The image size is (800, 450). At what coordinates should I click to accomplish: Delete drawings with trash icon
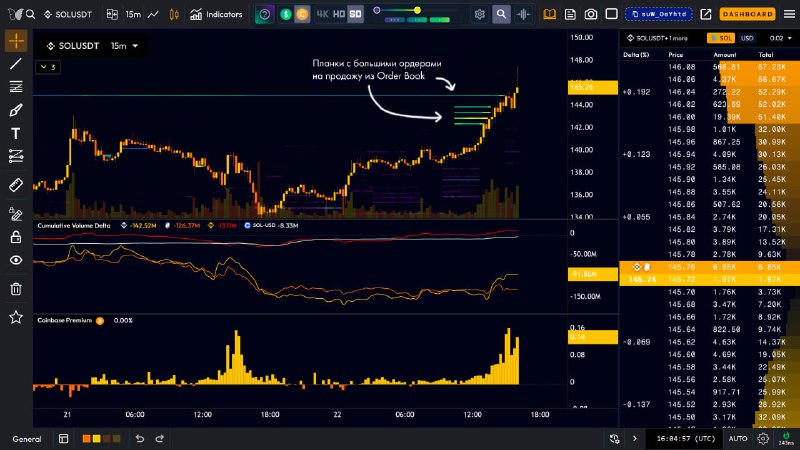click(16, 289)
